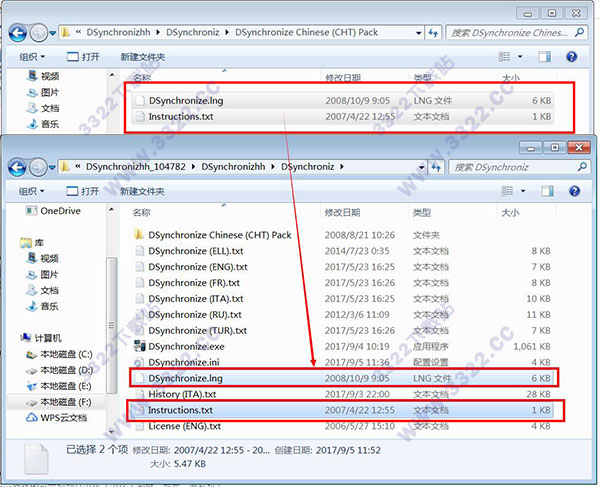The height and width of the screenshot is (487, 600).
Task: Open 文档 library in front window sidebar
Action: pos(43,290)
